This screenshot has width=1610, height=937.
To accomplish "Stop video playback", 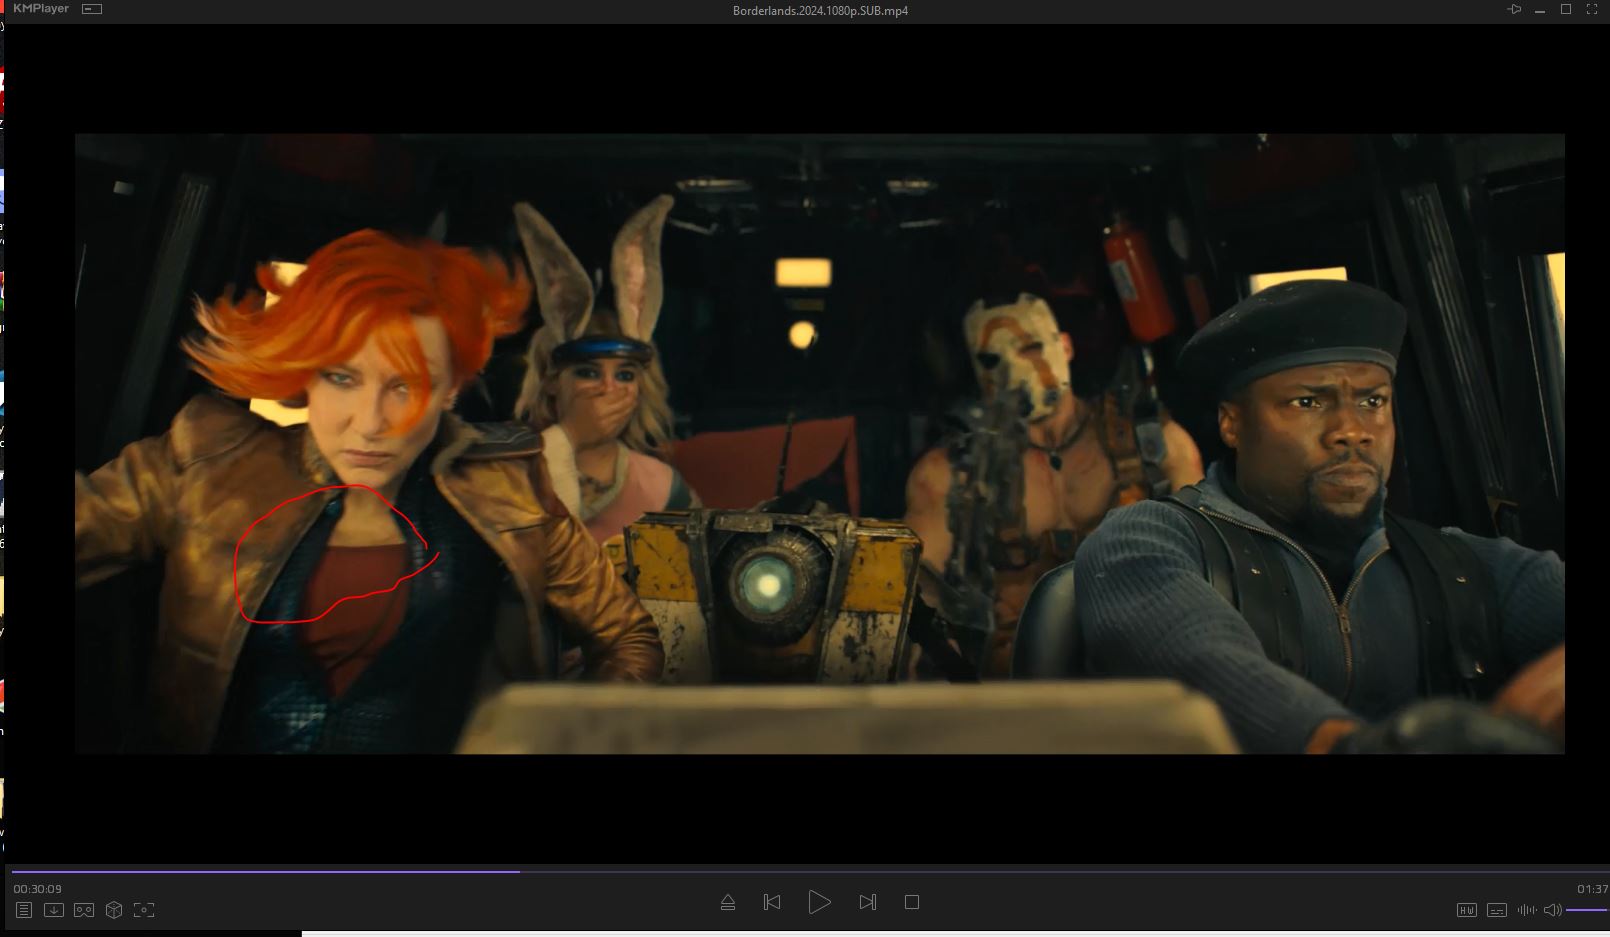I will [911, 902].
